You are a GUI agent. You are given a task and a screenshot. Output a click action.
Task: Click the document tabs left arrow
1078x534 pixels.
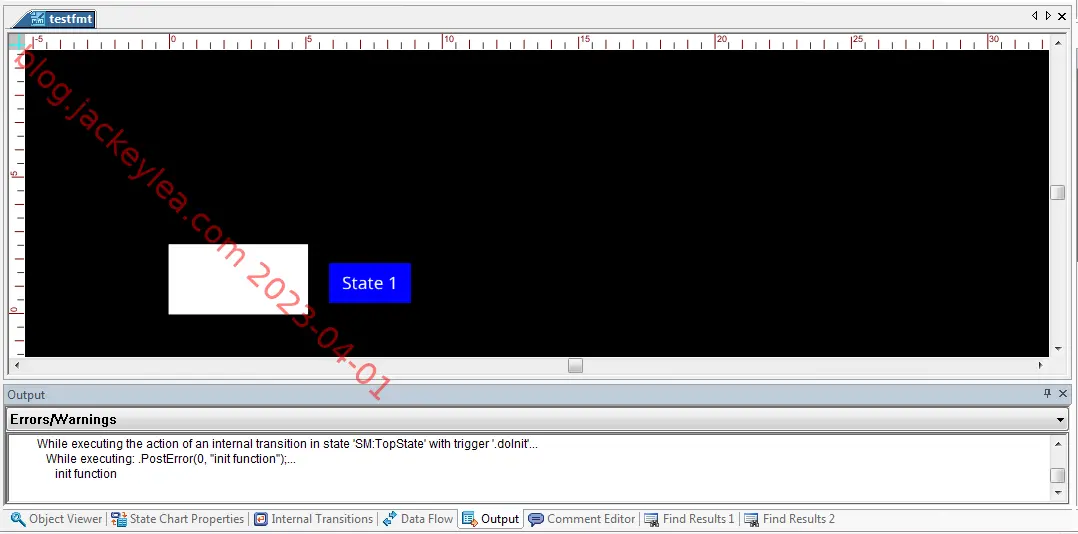1035,16
